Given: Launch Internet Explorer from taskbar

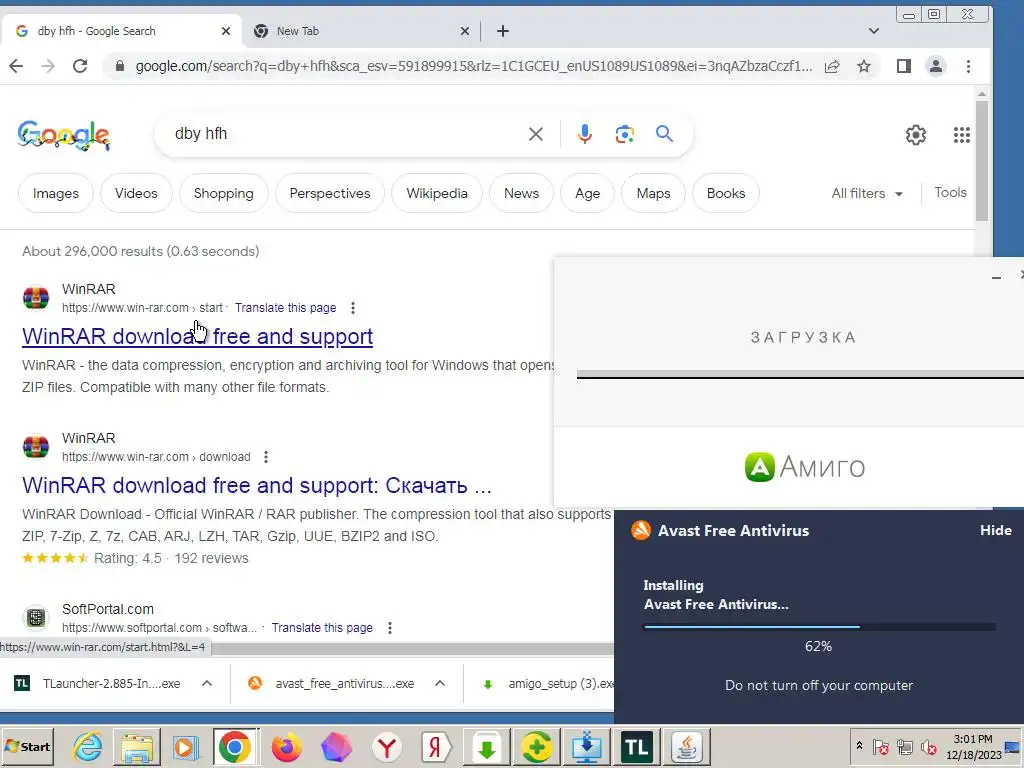Looking at the screenshot, I should click(x=88, y=746).
